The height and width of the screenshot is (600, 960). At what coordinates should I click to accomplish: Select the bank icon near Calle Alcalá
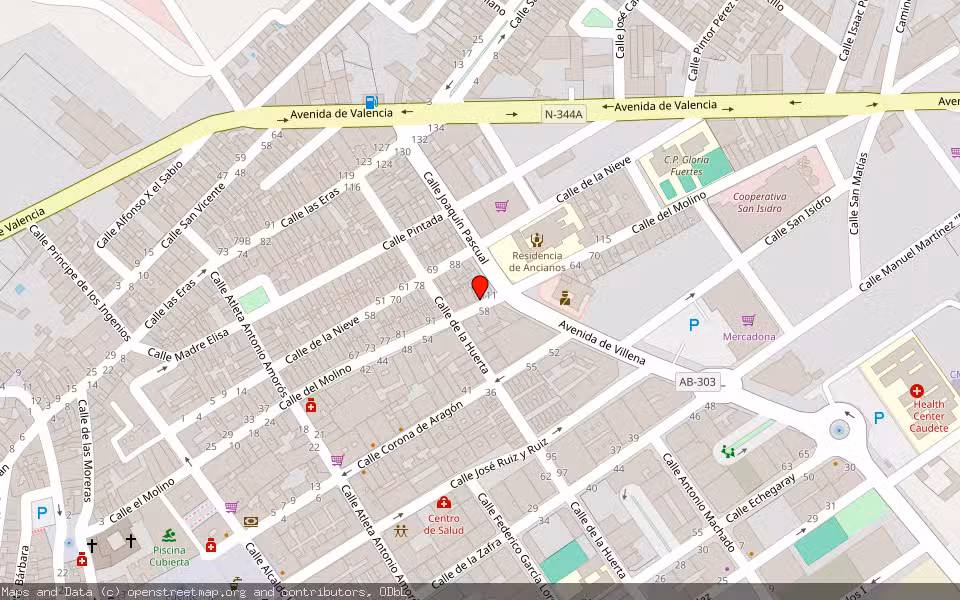251,522
